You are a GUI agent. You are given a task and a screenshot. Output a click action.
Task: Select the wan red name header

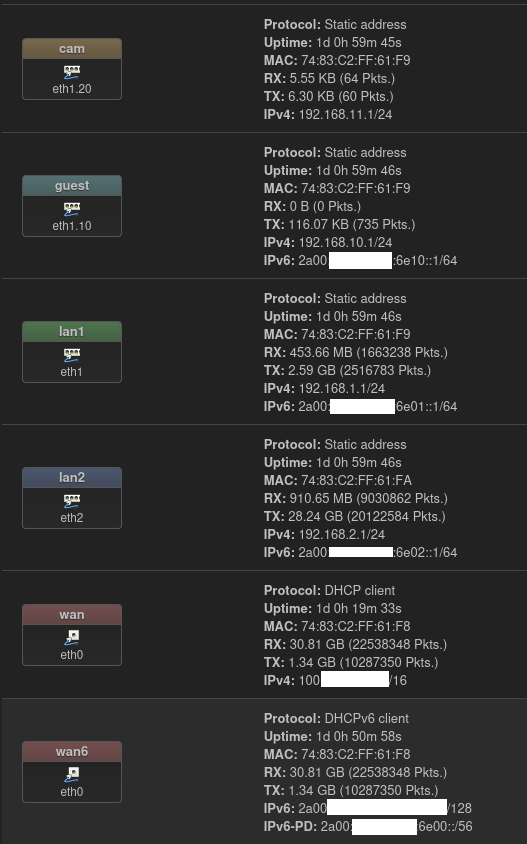tap(72, 614)
